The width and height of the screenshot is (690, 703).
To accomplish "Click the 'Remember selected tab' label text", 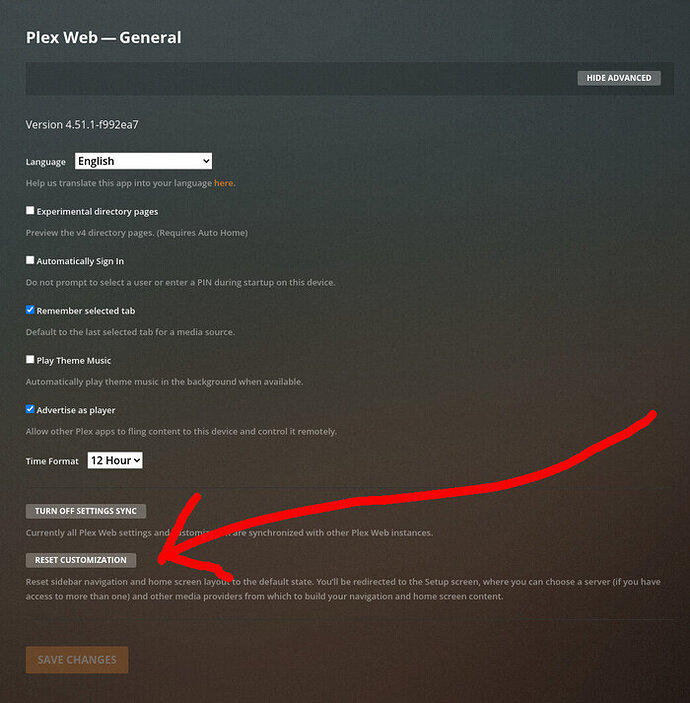I will [86, 311].
